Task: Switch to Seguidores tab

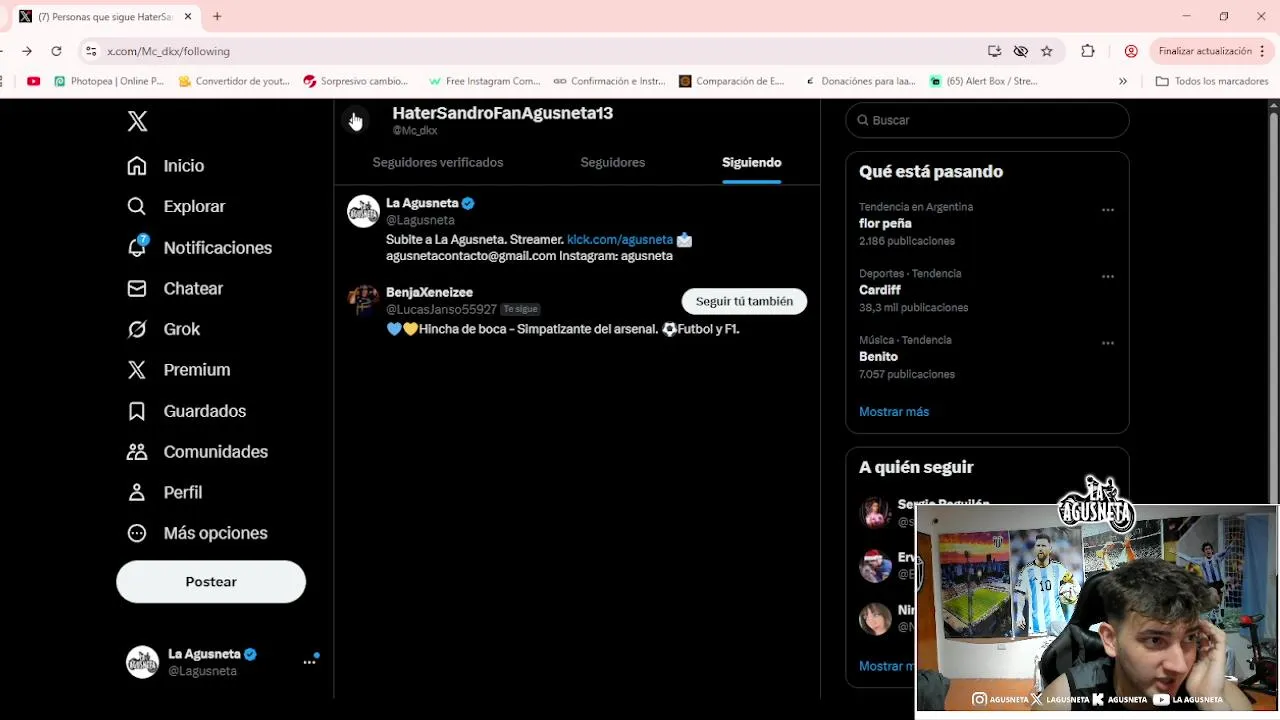Action: pyautogui.click(x=613, y=162)
